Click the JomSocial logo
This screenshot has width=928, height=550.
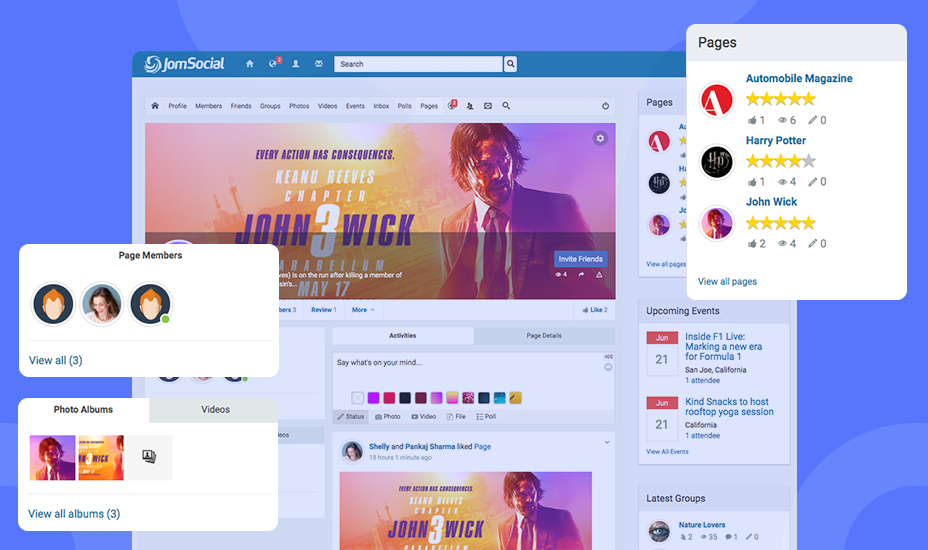184,64
